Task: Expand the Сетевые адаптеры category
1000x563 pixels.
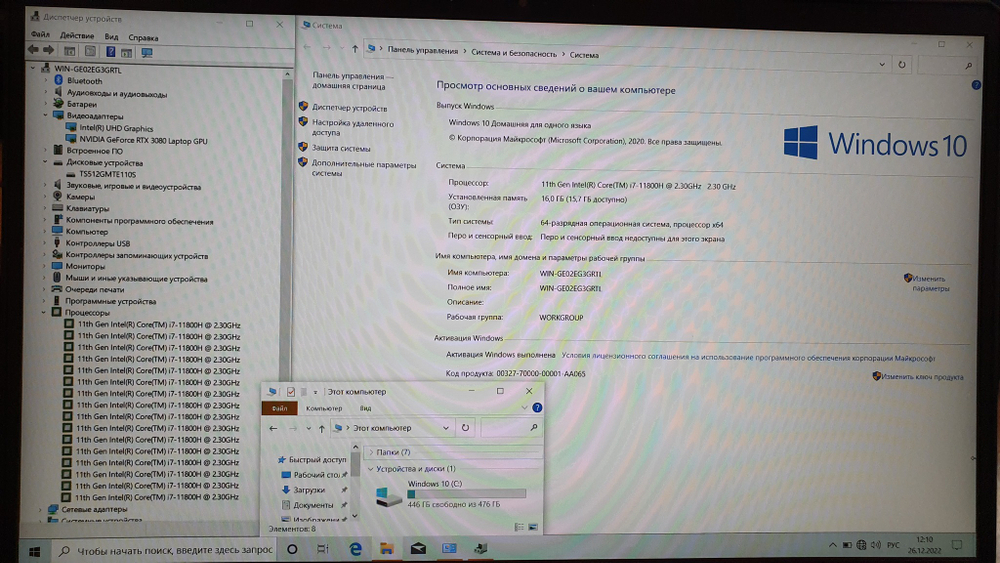Action: pos(41,509)
